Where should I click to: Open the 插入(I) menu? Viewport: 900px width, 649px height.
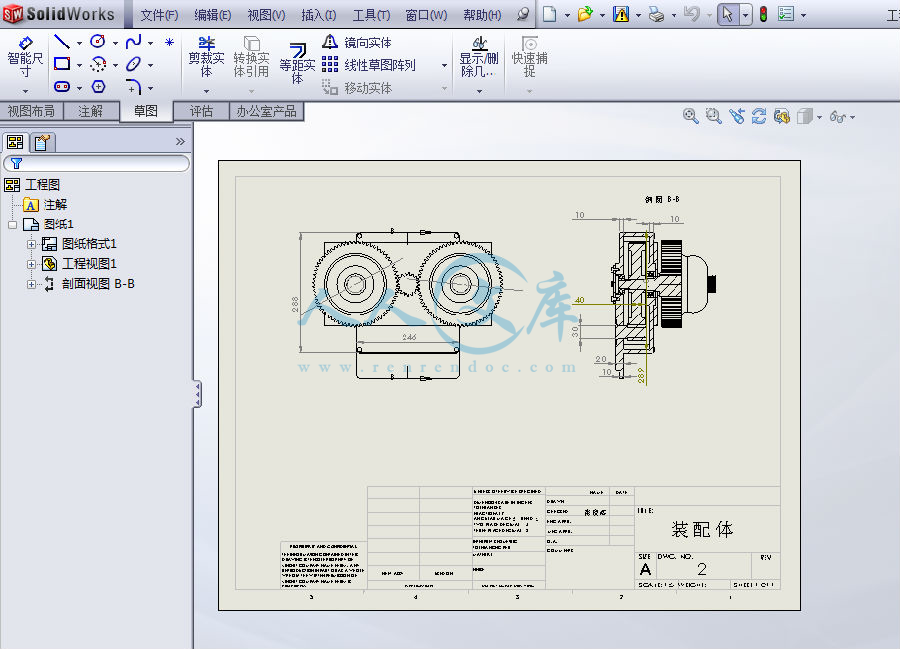click(319, 15)
